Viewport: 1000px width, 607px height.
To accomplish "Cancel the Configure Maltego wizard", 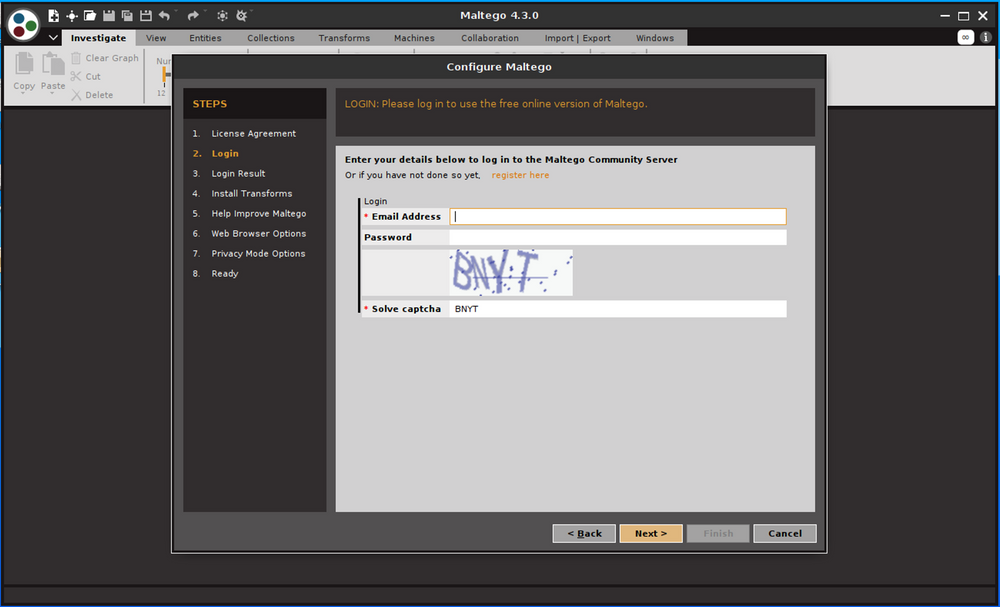I will (784, 533).
